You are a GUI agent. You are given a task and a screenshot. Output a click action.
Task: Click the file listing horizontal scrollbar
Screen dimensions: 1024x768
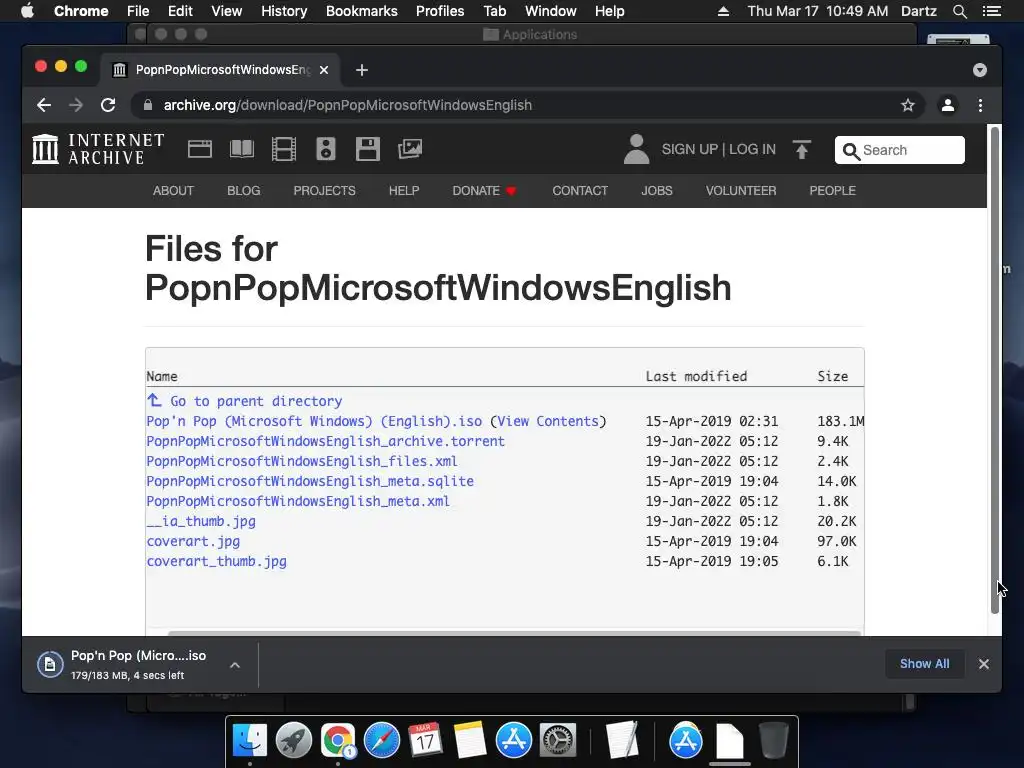click(515, 633)
